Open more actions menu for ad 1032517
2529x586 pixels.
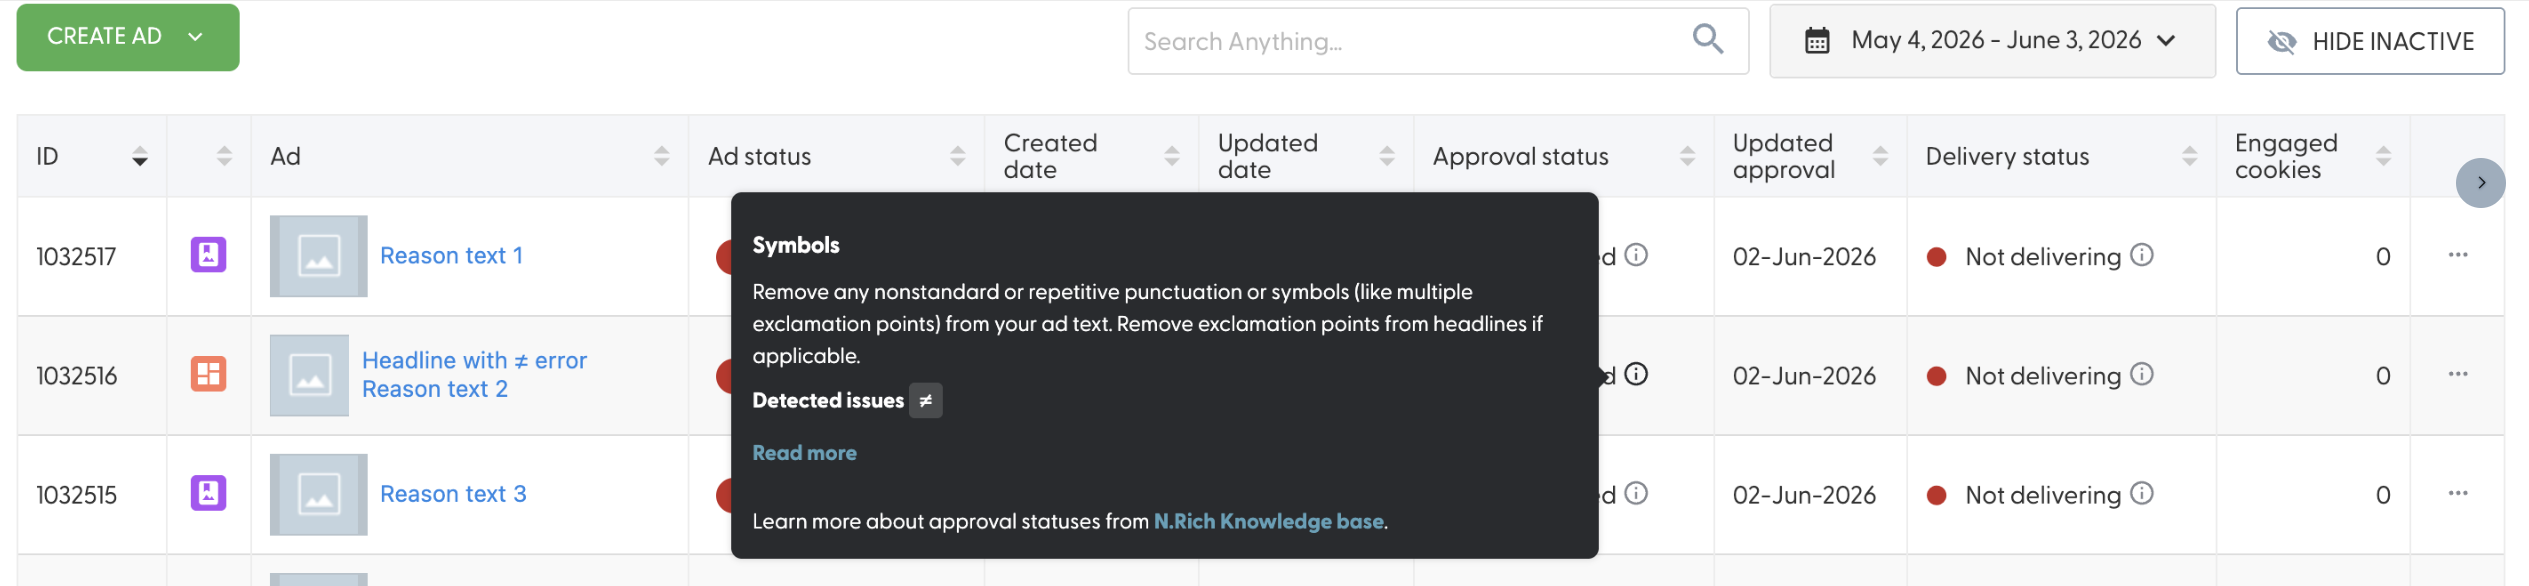(x=2458, y=255)
